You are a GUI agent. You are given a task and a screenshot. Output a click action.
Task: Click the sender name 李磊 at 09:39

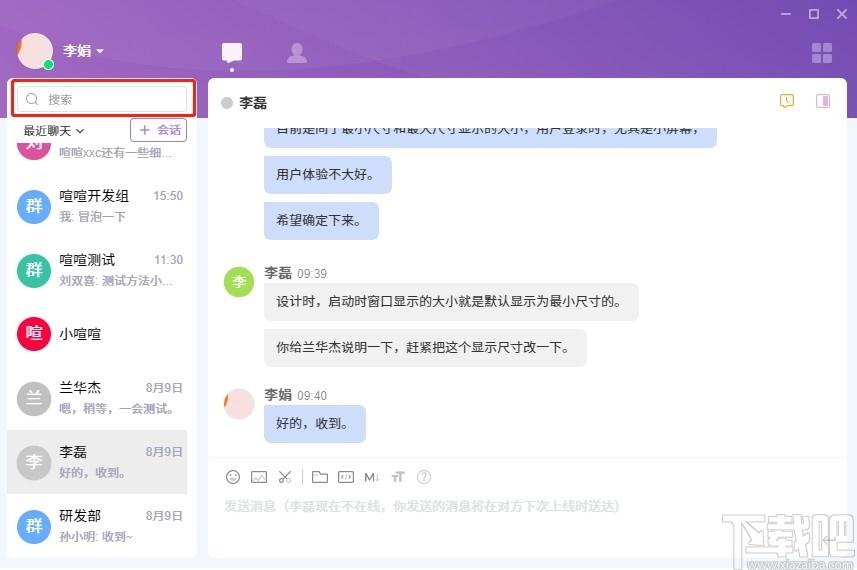pos(278,273)
